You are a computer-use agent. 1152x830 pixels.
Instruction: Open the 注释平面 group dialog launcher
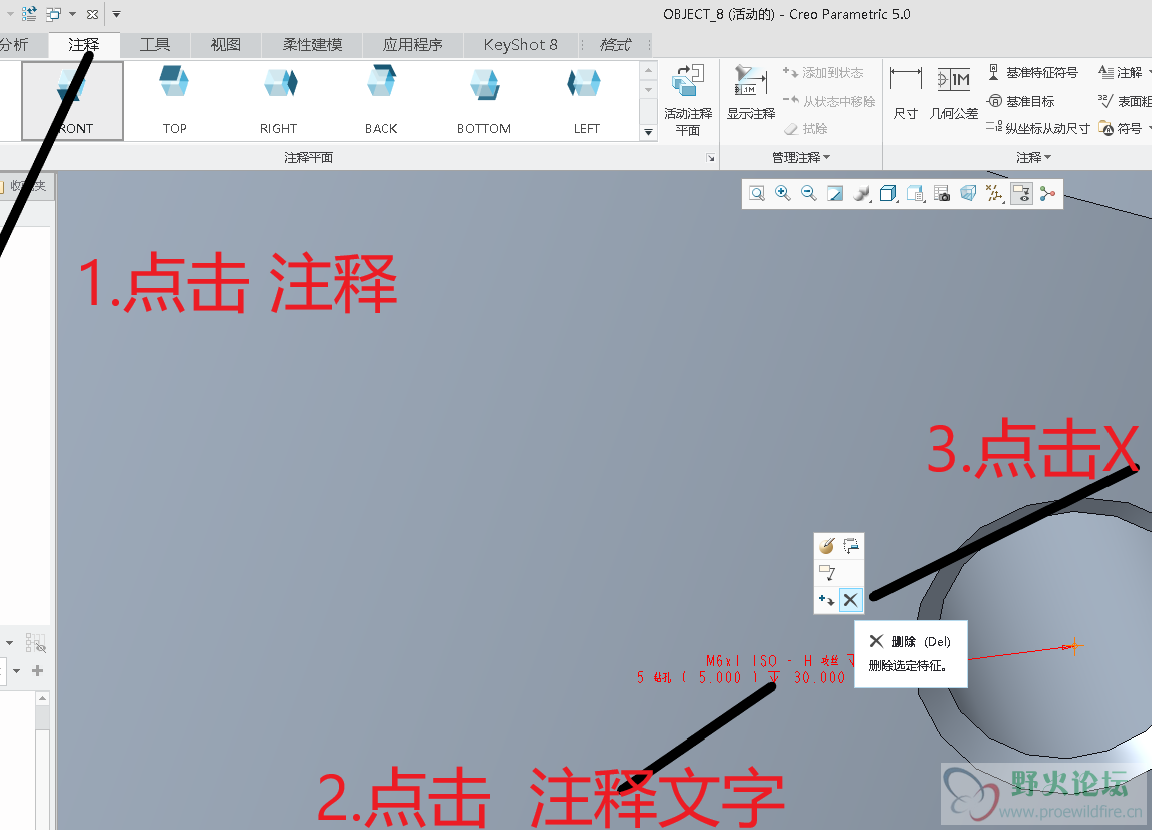710,158
